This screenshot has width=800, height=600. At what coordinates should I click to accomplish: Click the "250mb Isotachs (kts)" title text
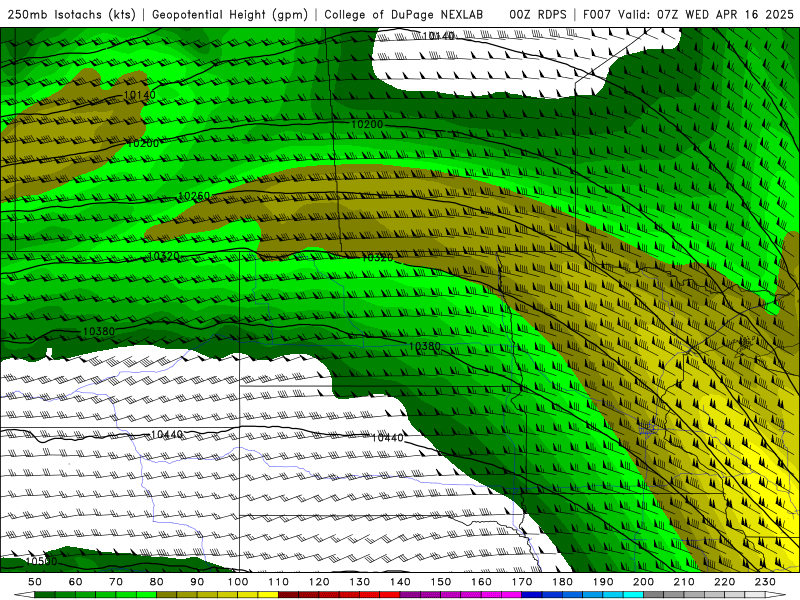[71, 14]
